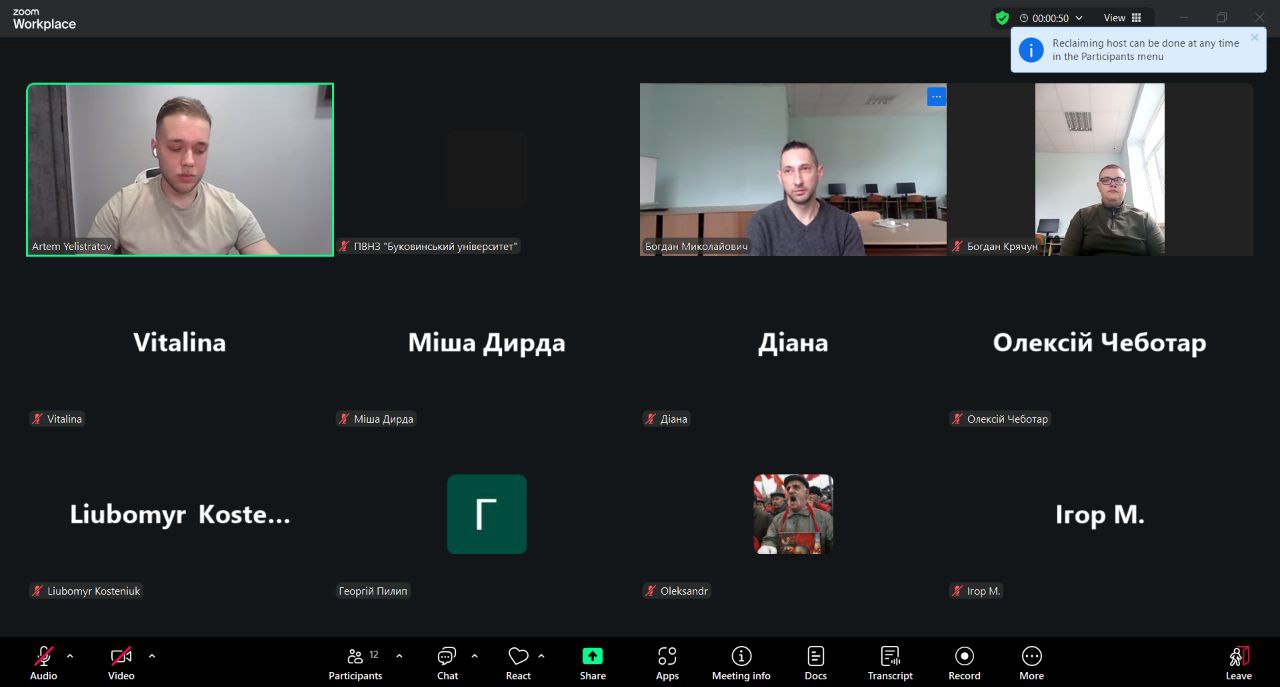Image resolution: width=1280 pixels, height=687 pixels.
Task: Open the View layout menu
Action: 1122,18
